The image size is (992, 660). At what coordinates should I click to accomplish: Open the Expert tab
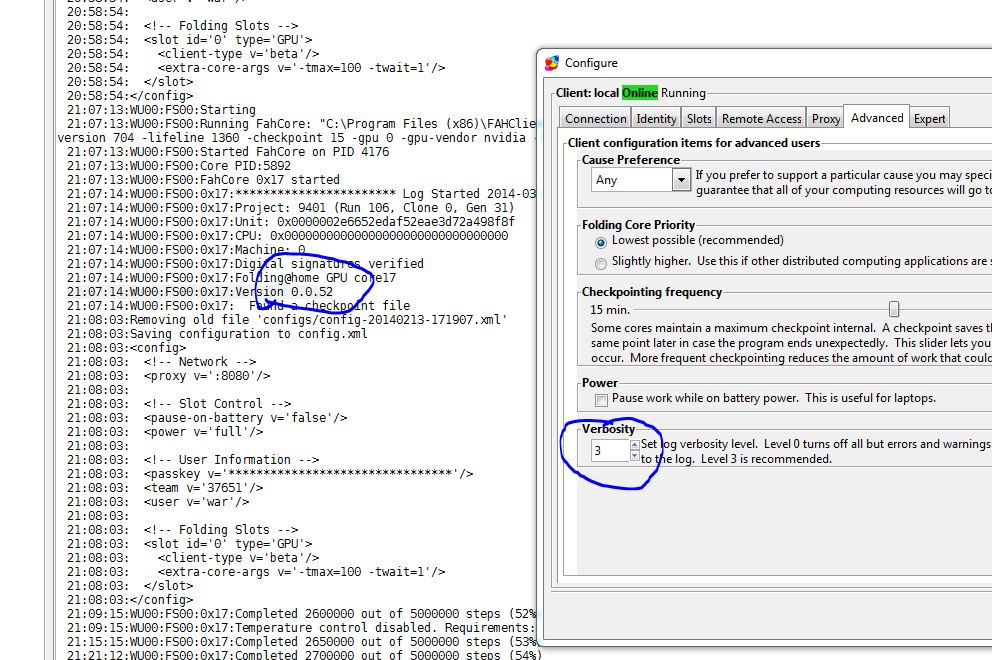pyautogui.click(x=929, y=118)
